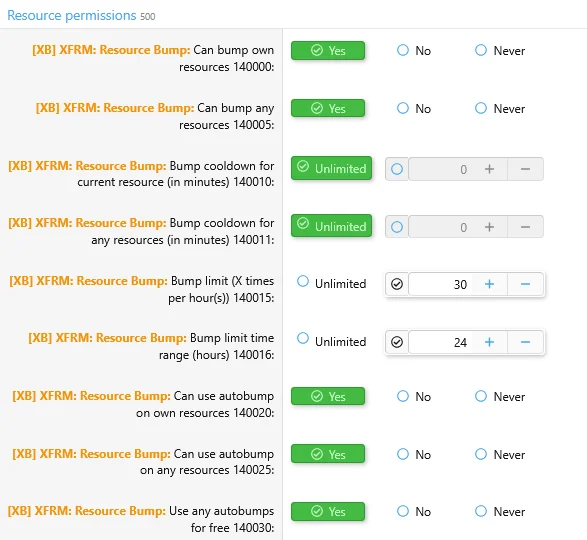The image size is (587, 540).
Task: Click the 'Can bump own resources 140000' label
Action: 153,58
